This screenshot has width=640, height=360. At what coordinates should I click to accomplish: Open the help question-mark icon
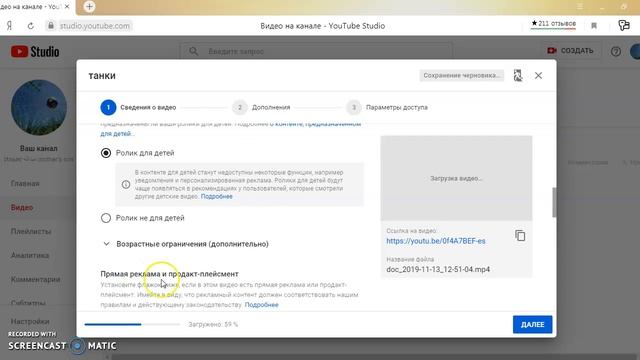coord(616,51)
